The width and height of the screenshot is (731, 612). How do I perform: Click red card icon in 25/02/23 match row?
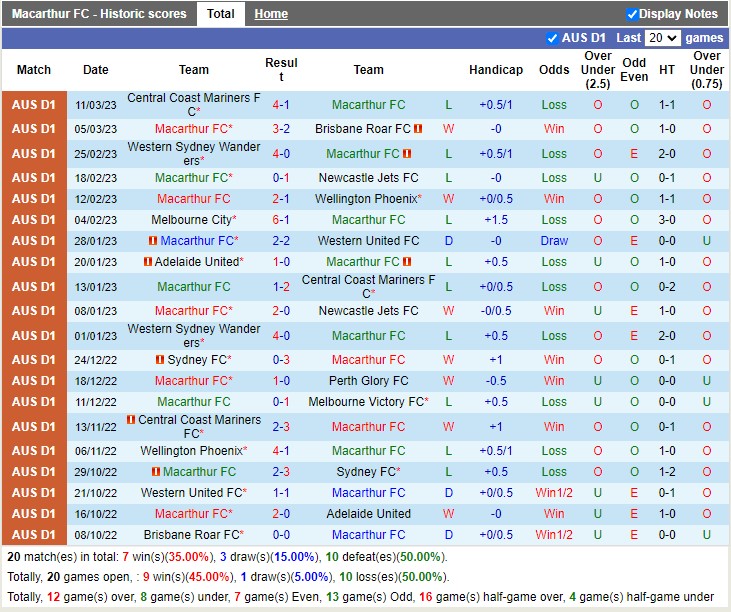(x=408, y=154)
